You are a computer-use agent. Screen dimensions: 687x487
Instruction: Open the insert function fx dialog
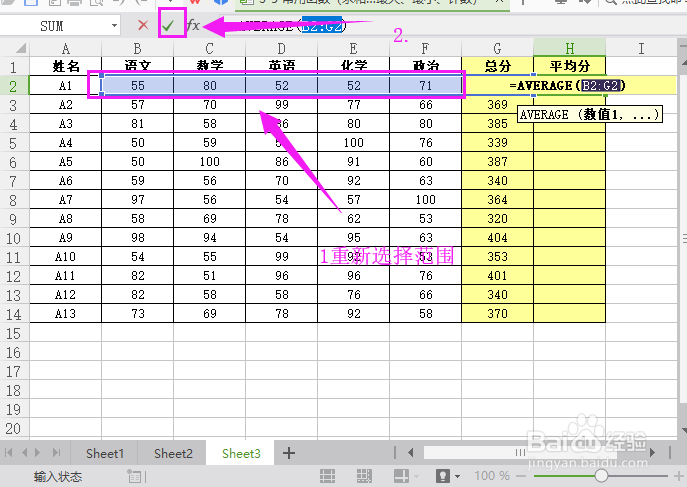pos(193,25)
